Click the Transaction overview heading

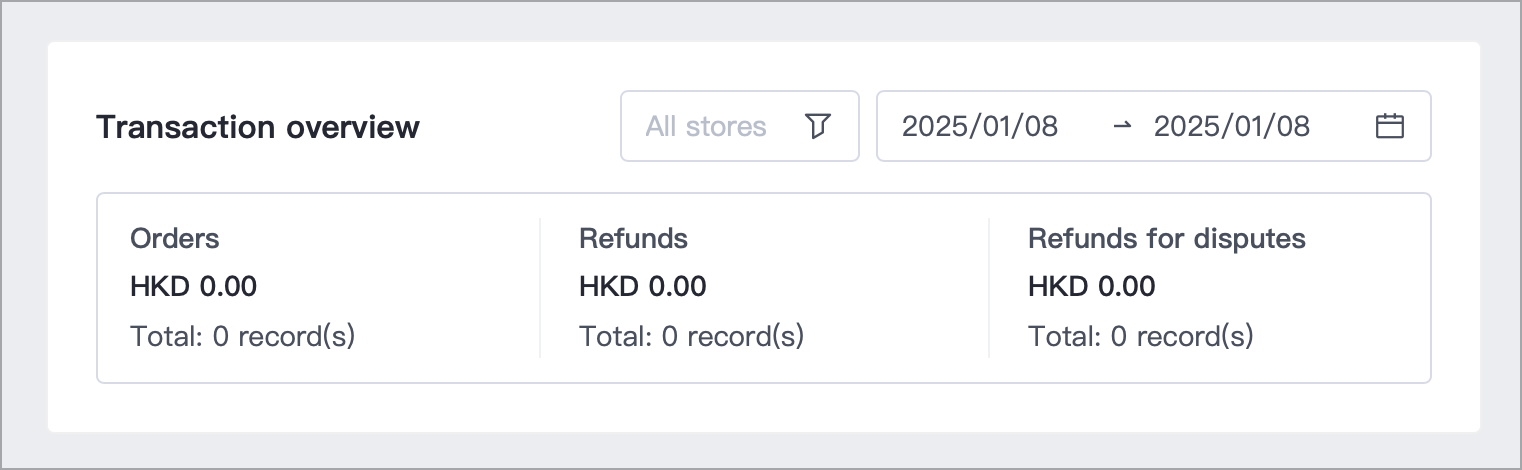tap(258, 127)
